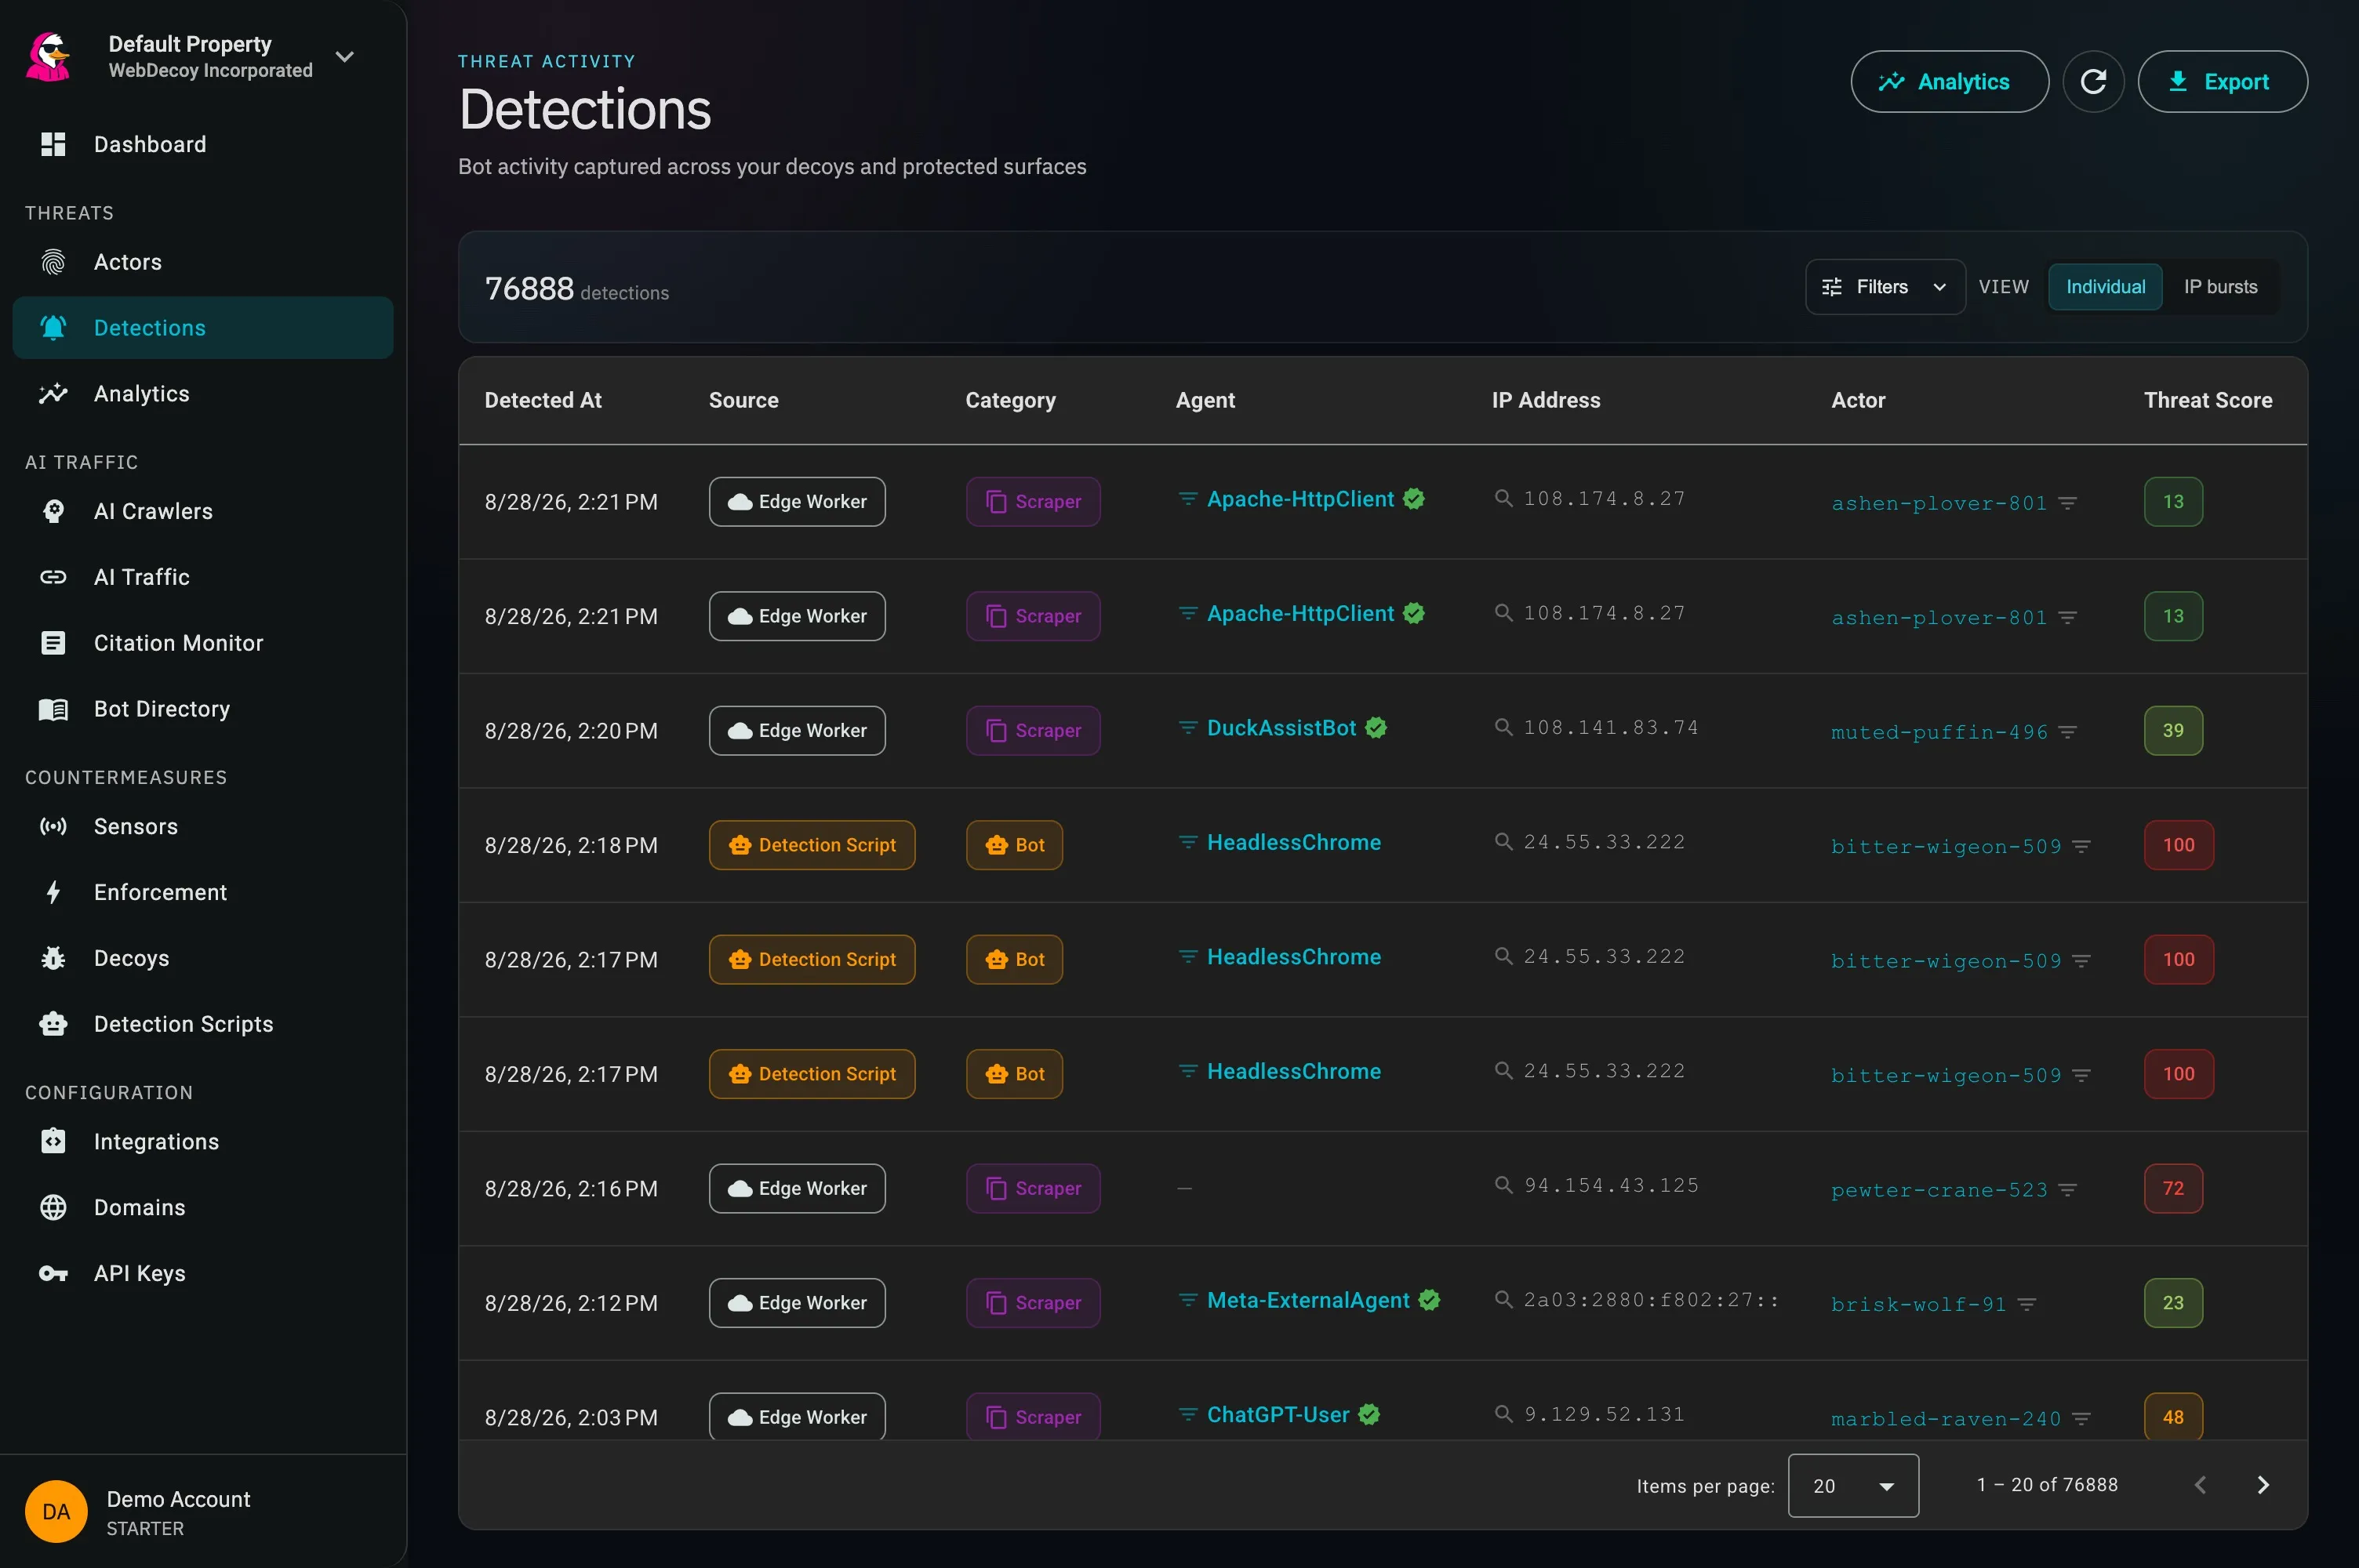This screenshot has height=1568, width=2359.
Task: Open API Keys in sidebar
Action: [x=202, y=1273]
